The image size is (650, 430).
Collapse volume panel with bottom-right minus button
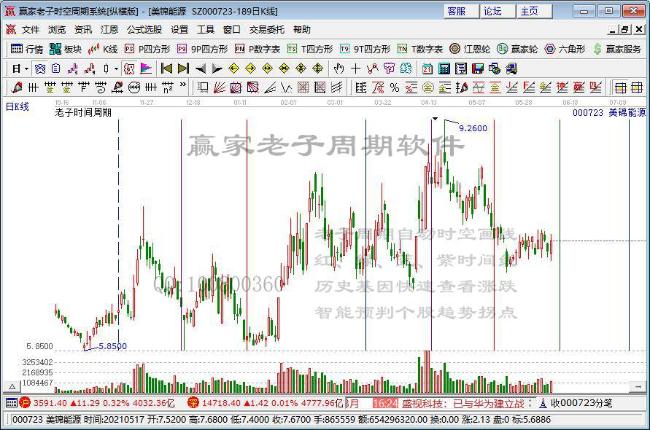(x=637, y=386)
